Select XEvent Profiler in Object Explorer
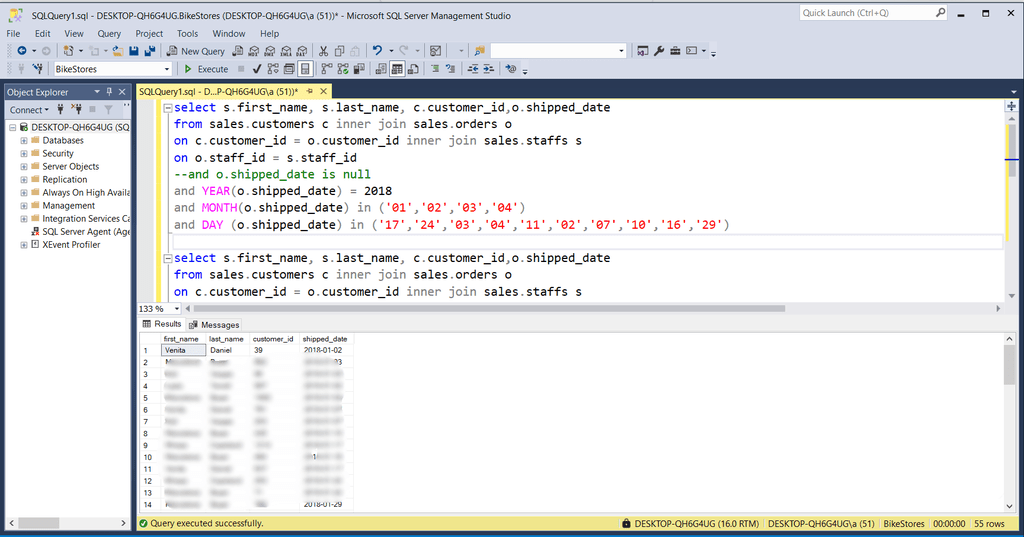Viewport: 1024px width, 537px height. (71, 245)
